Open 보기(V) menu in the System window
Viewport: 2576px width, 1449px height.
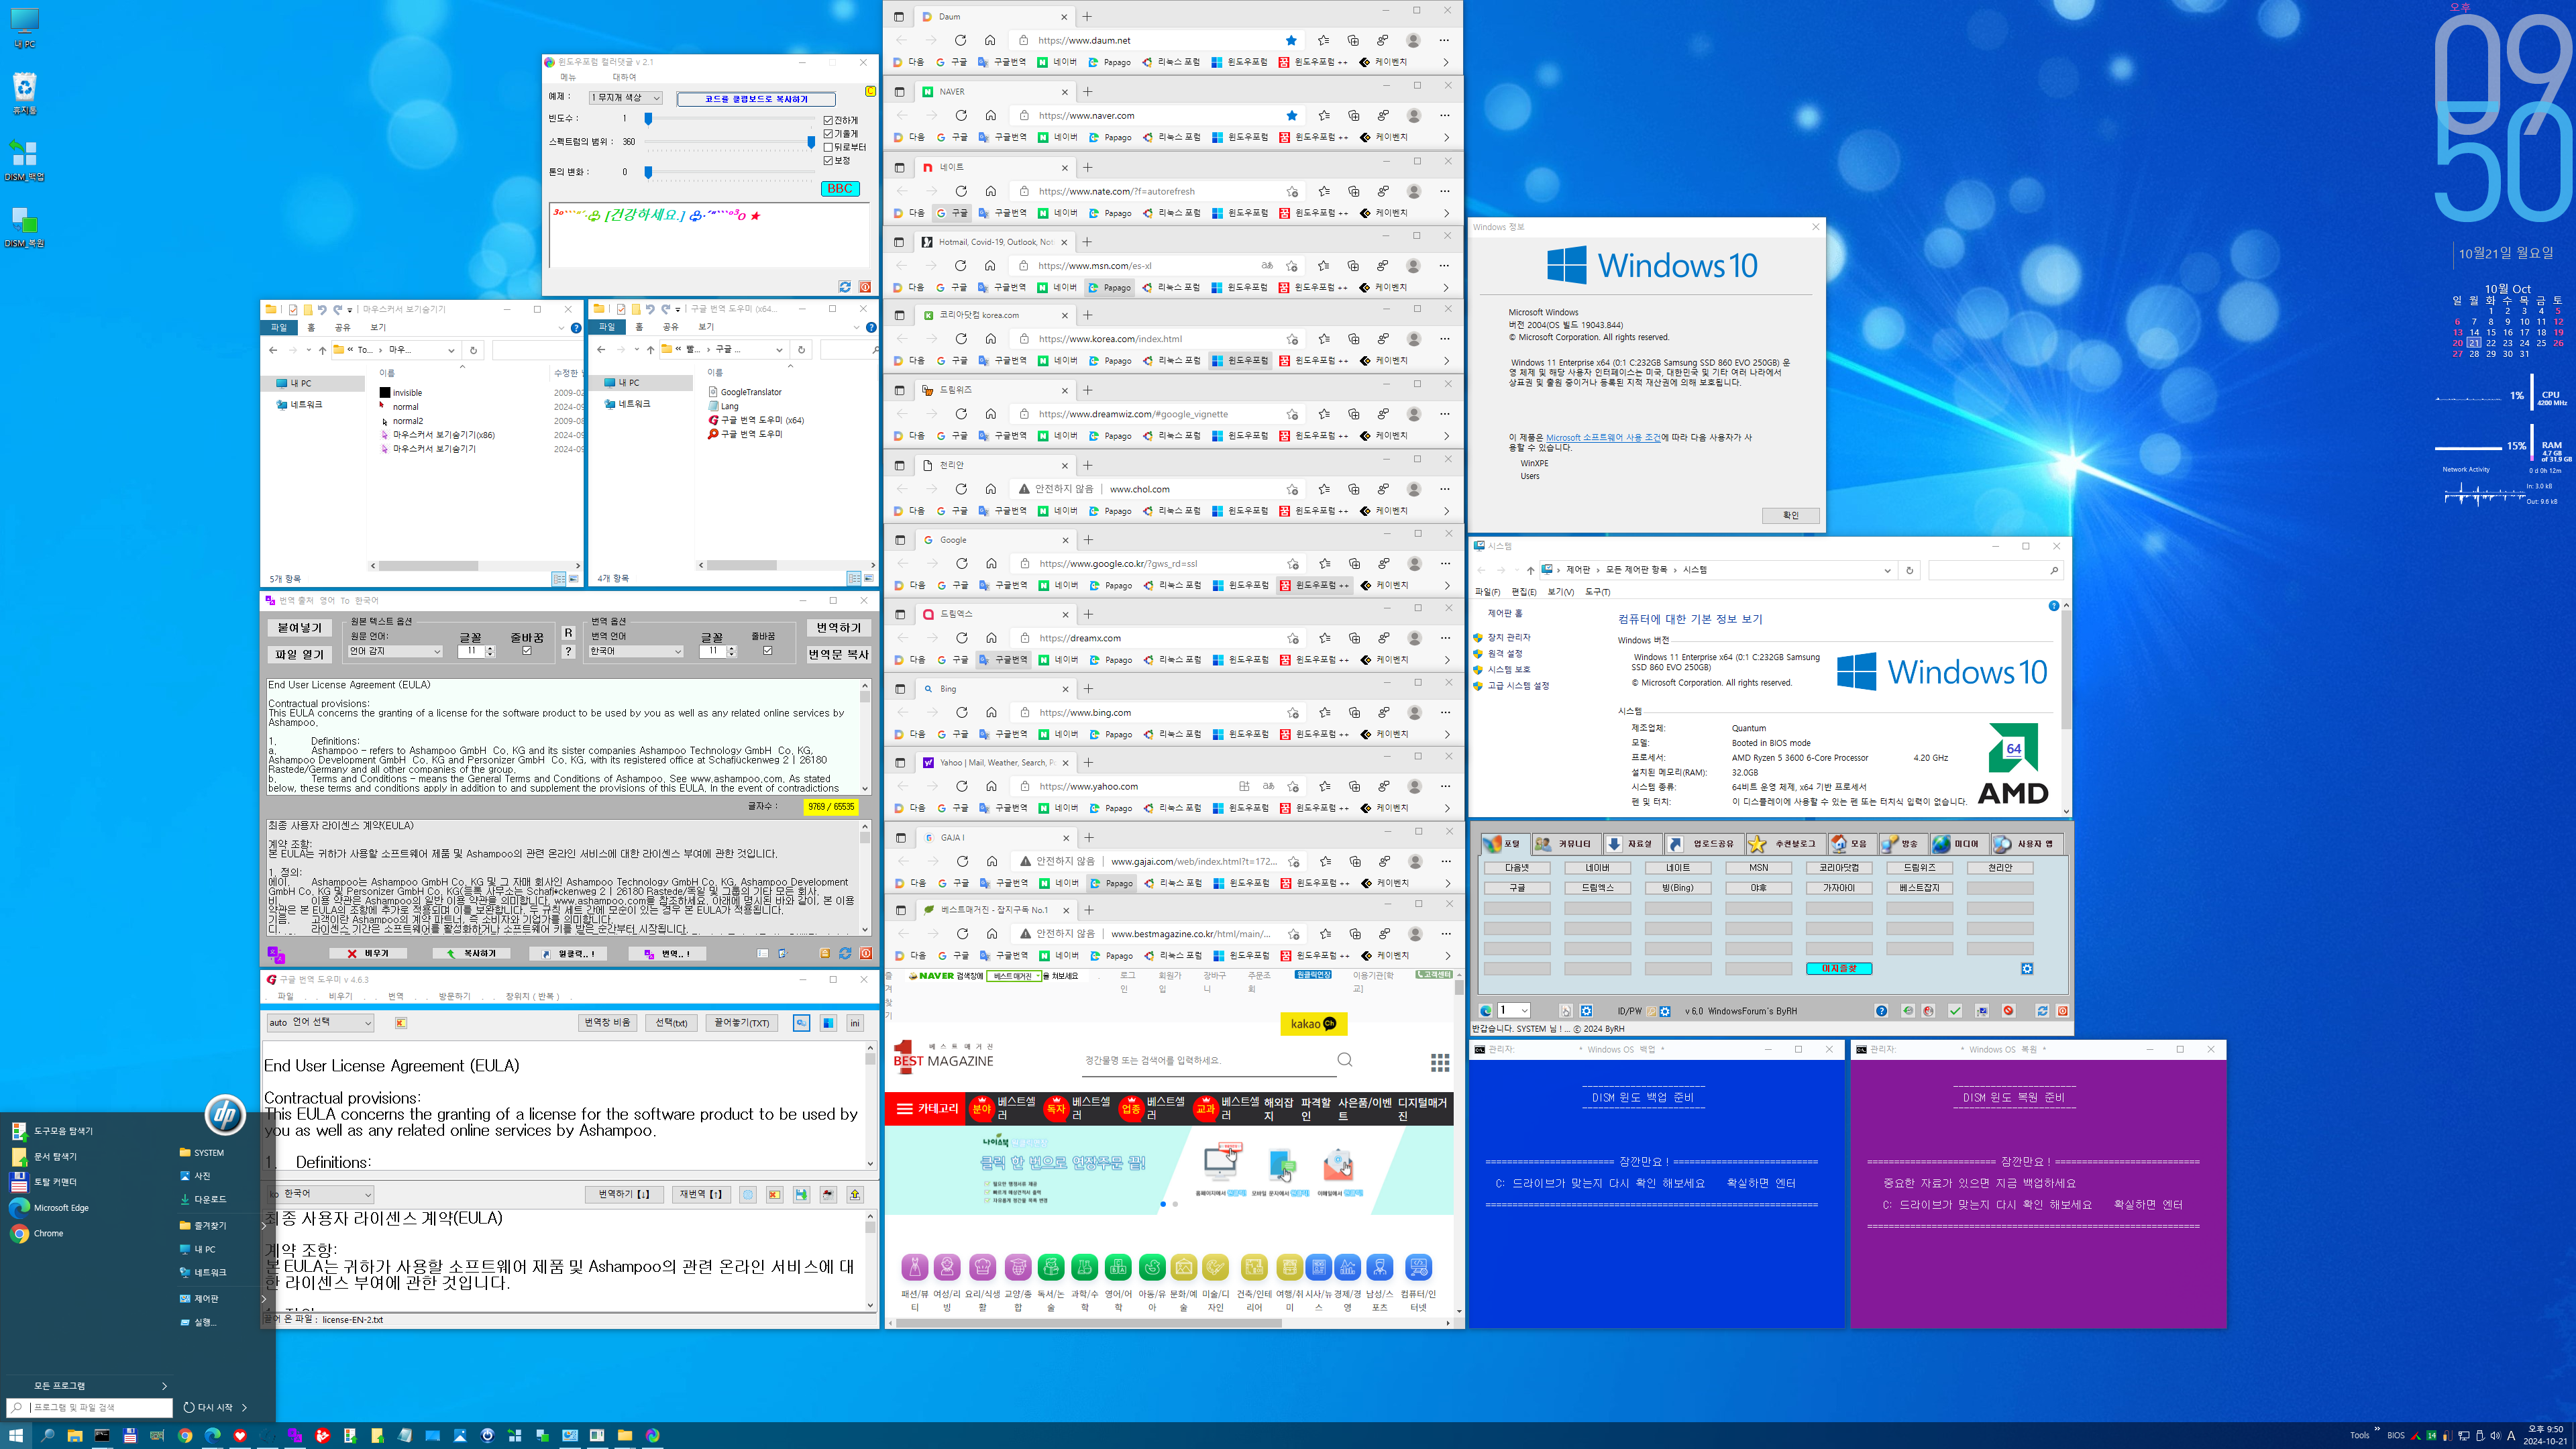pos(1560,592)
